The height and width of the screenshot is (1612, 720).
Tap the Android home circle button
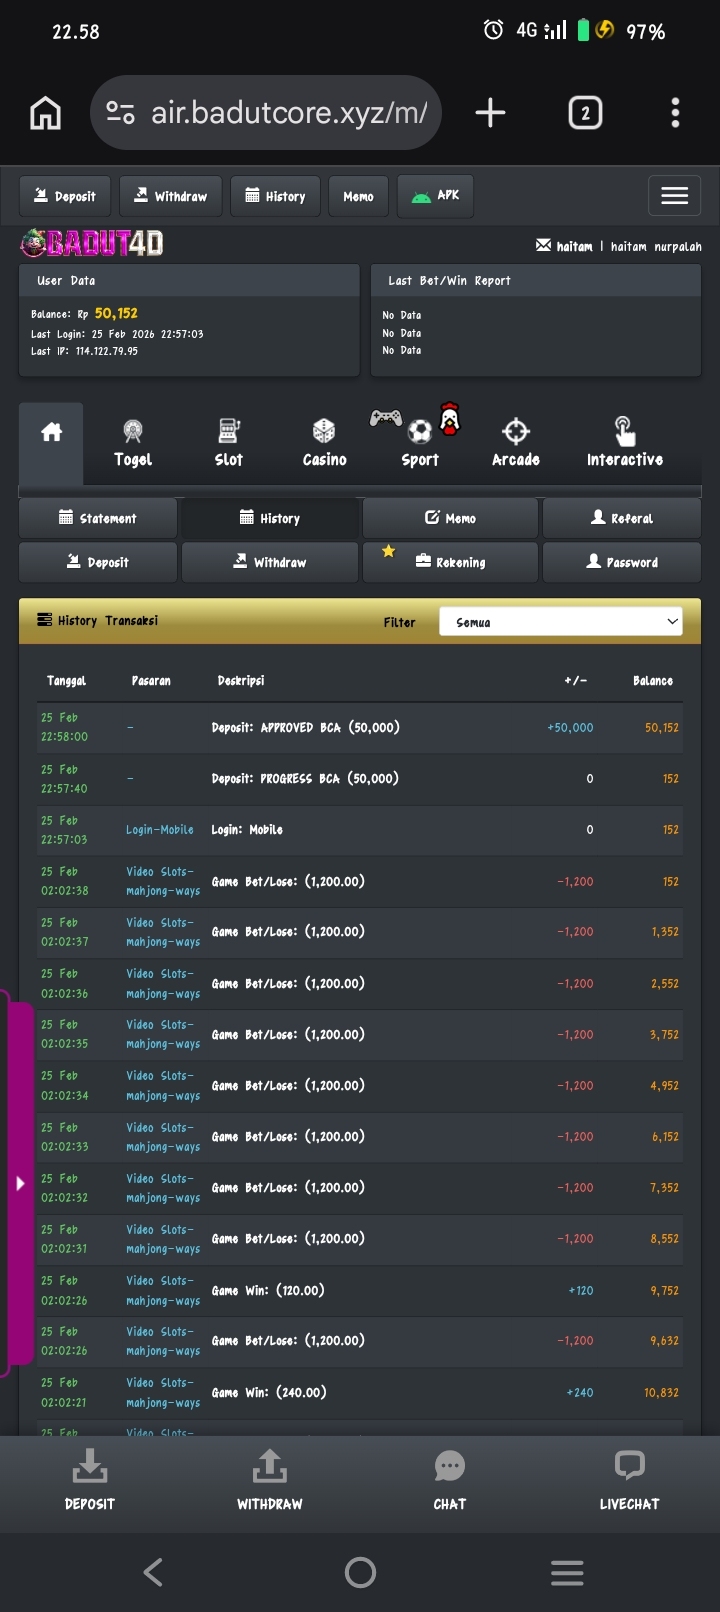[360, 1573]
